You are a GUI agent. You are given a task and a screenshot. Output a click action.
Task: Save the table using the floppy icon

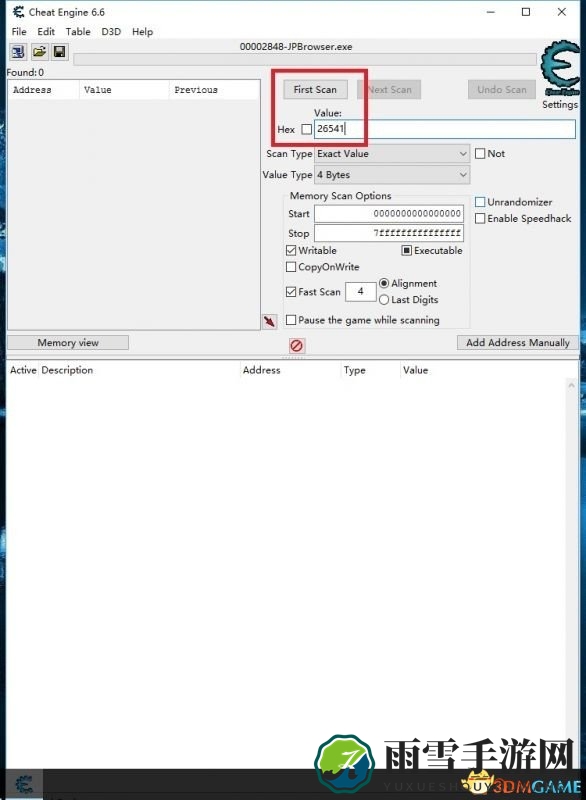point(60,52)
